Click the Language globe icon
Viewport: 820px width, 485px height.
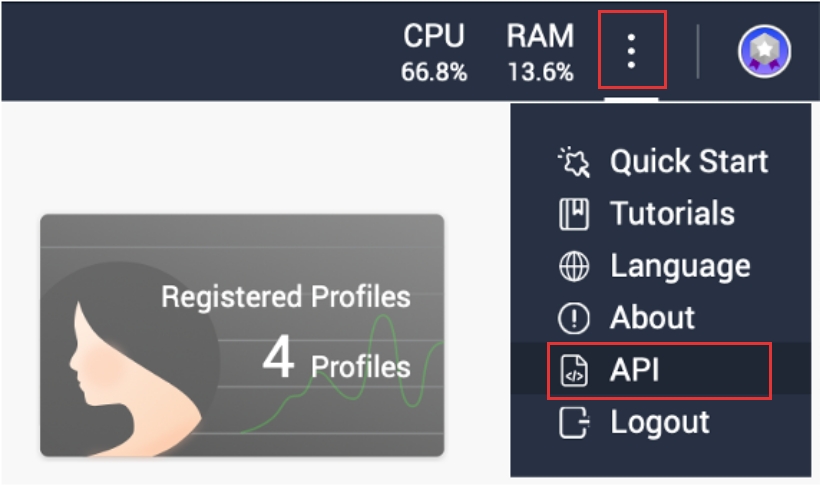coord(574,266)
